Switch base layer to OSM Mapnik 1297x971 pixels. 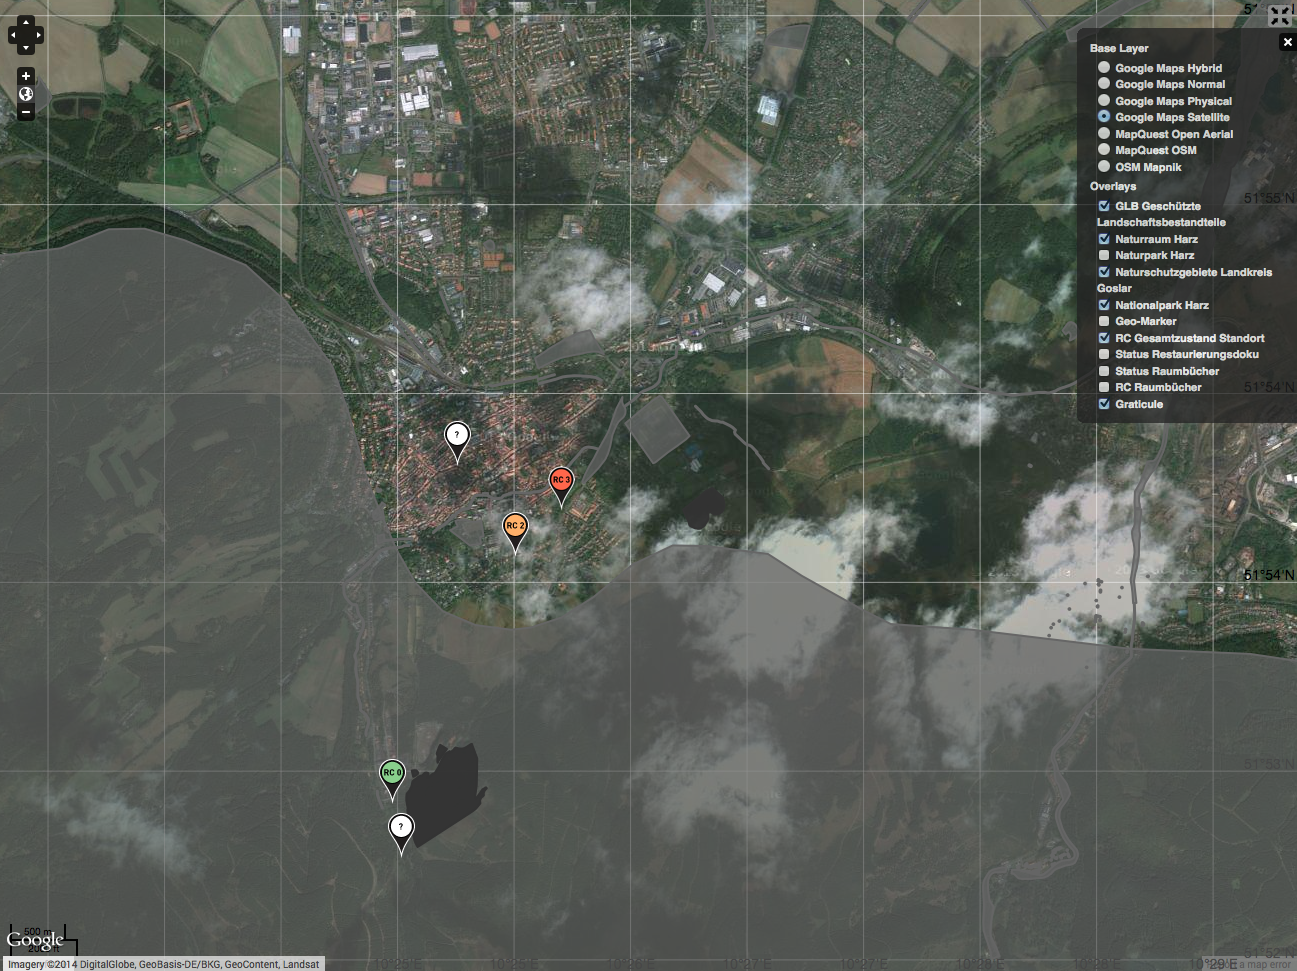point(1104,167)
